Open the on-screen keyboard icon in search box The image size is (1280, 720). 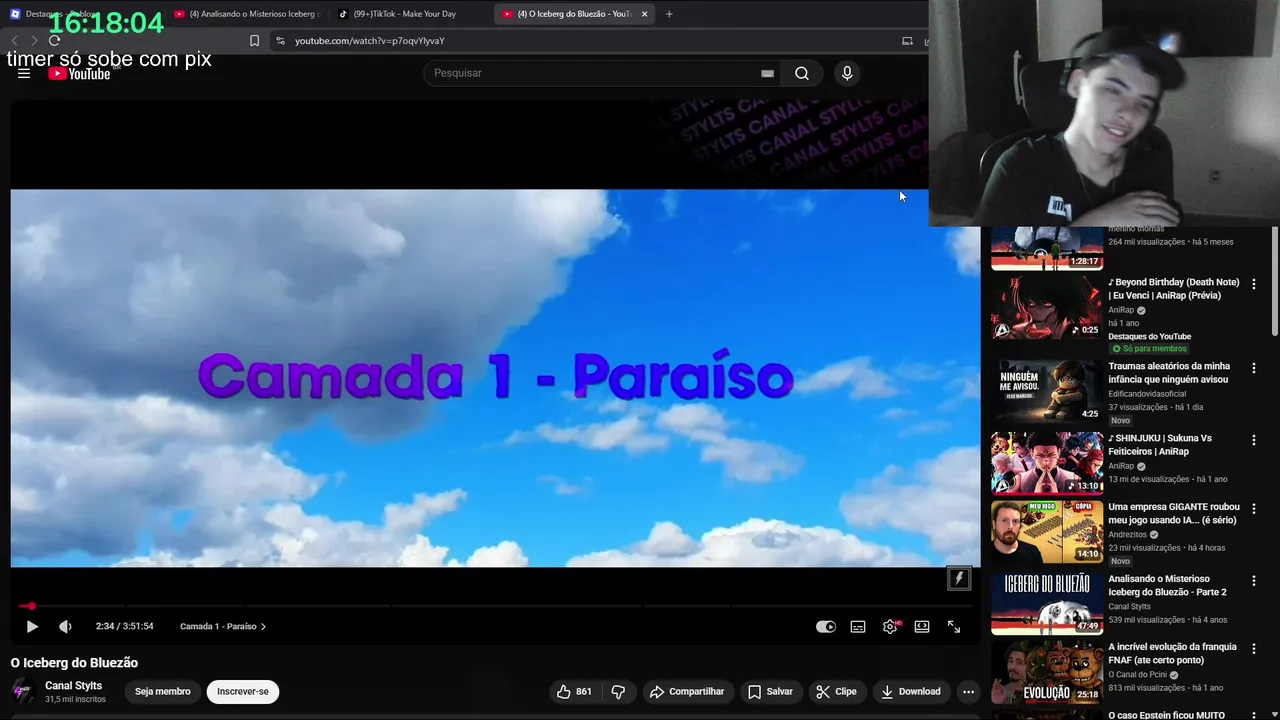coord(767,73)
